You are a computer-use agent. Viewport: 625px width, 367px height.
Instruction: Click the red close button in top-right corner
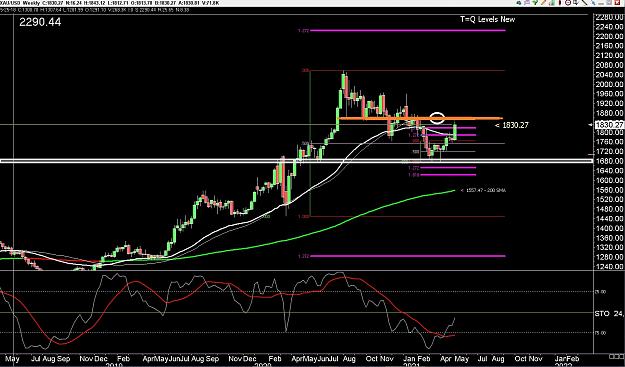617,3
